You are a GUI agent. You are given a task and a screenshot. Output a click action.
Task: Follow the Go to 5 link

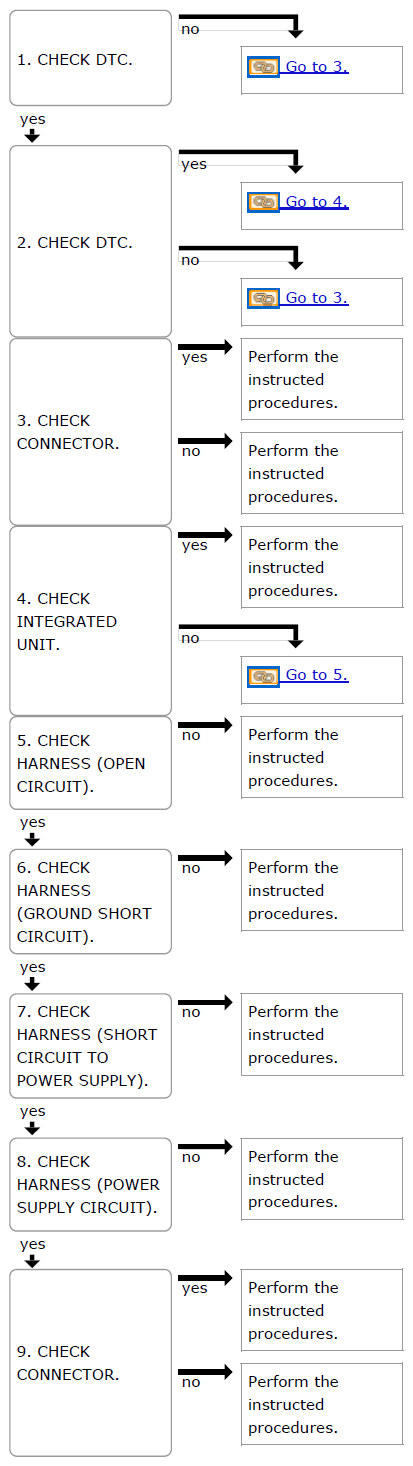pyautogui.click(x=317, y=676)
